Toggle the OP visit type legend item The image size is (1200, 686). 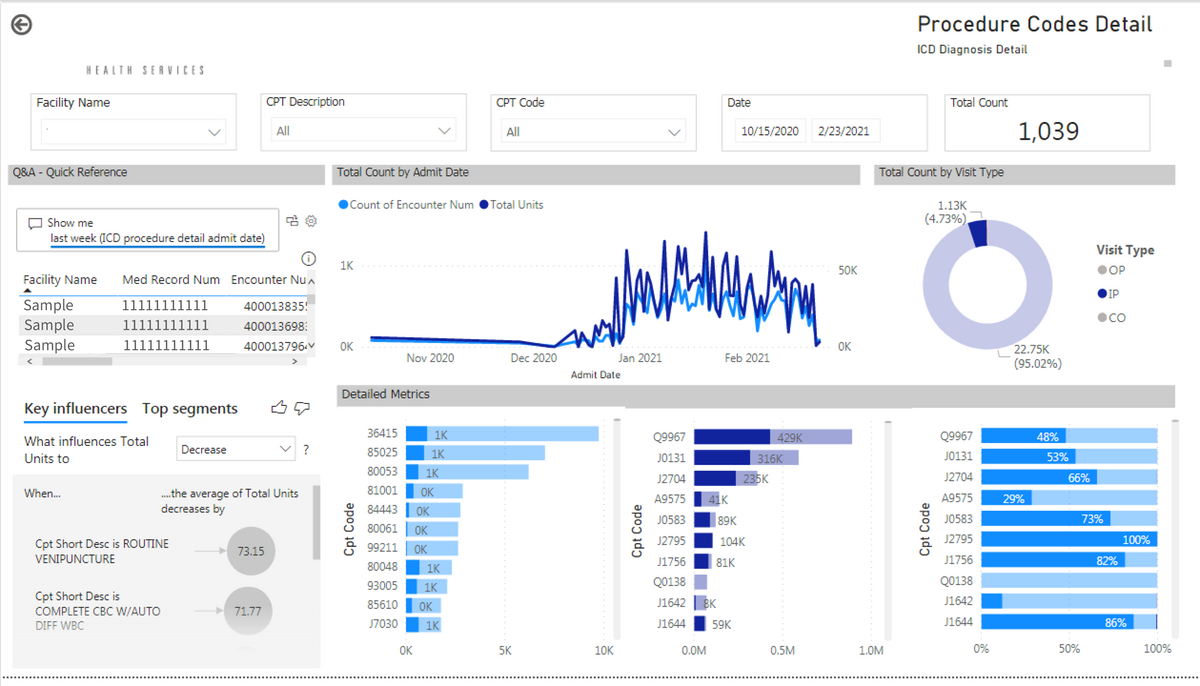click(1110, 270)
